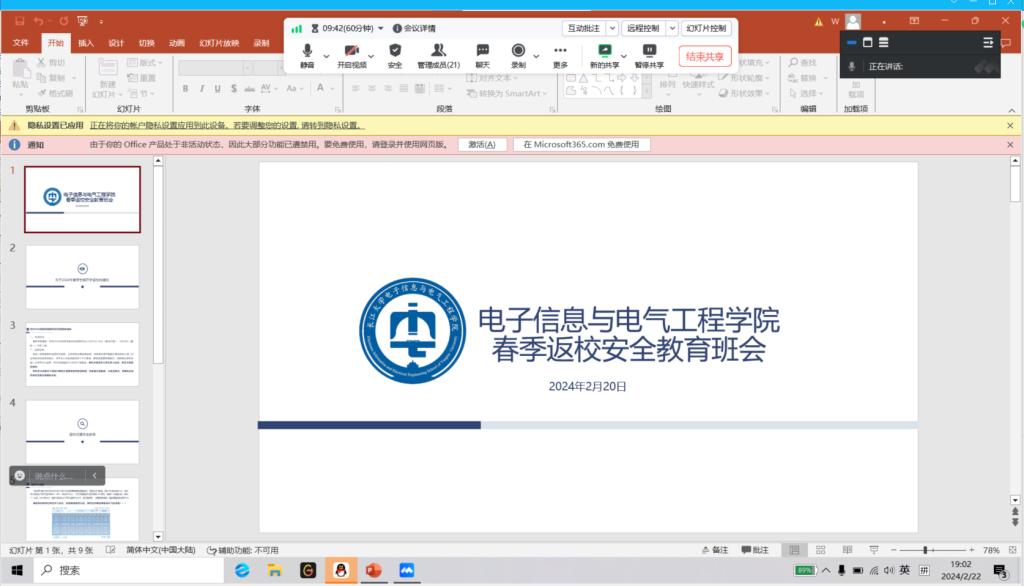Open the 聊天 chat icon

(x=482, y=54)
